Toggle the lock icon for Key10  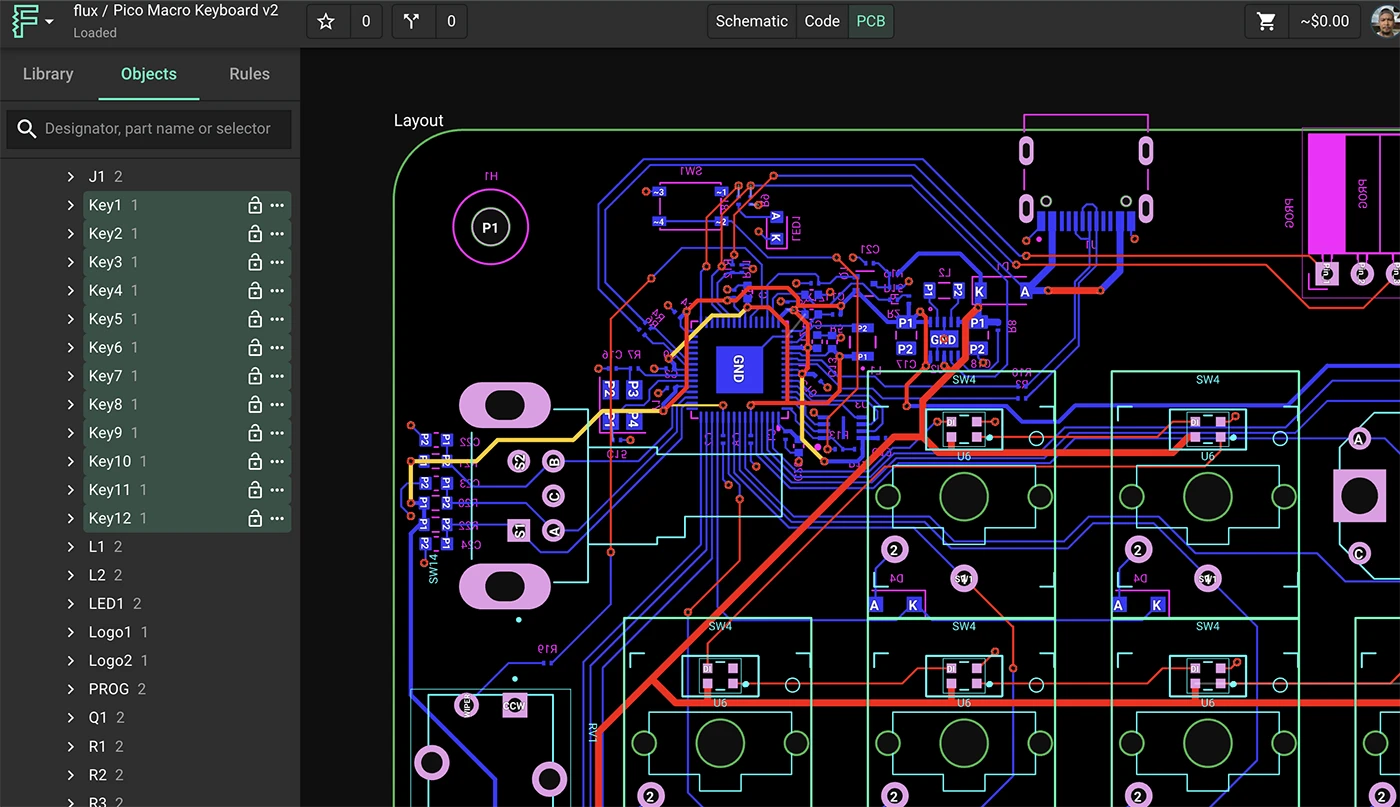255,461
